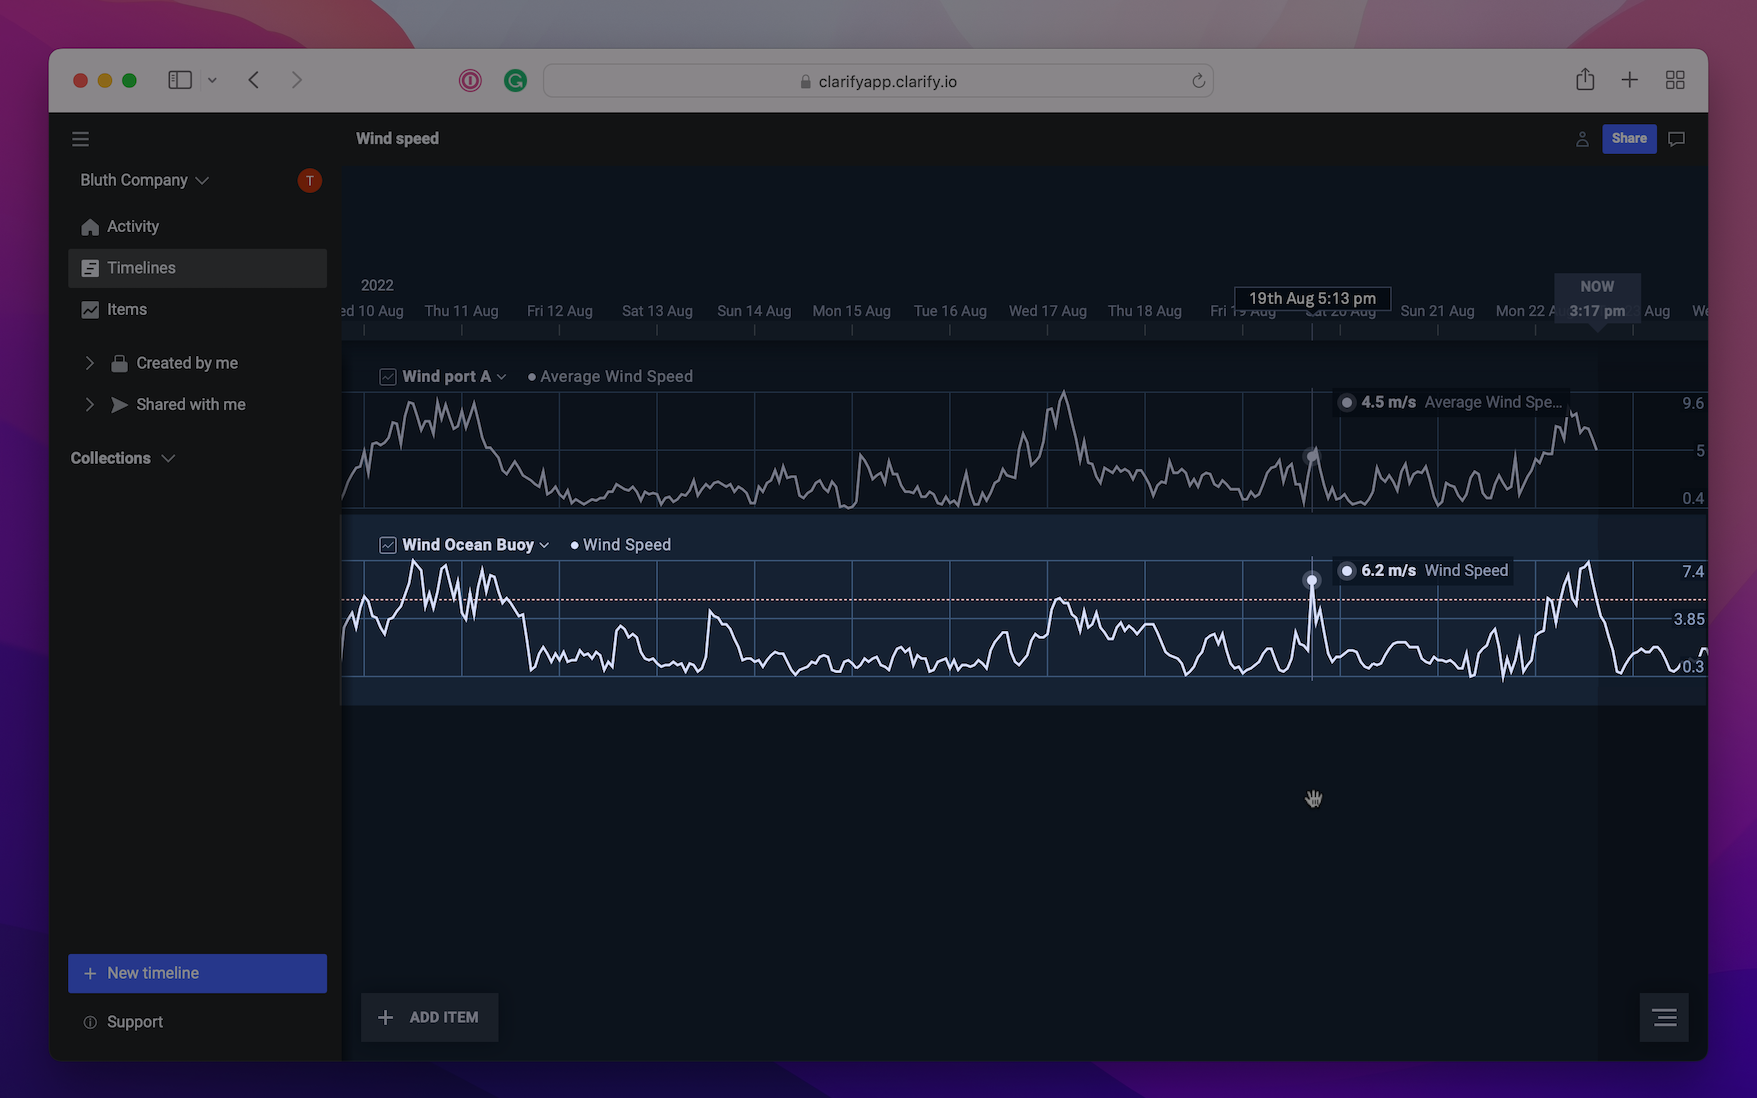Reload the page with the refresh icon
Viewport: 1757px width, 1098px height.
point(1198,81)
